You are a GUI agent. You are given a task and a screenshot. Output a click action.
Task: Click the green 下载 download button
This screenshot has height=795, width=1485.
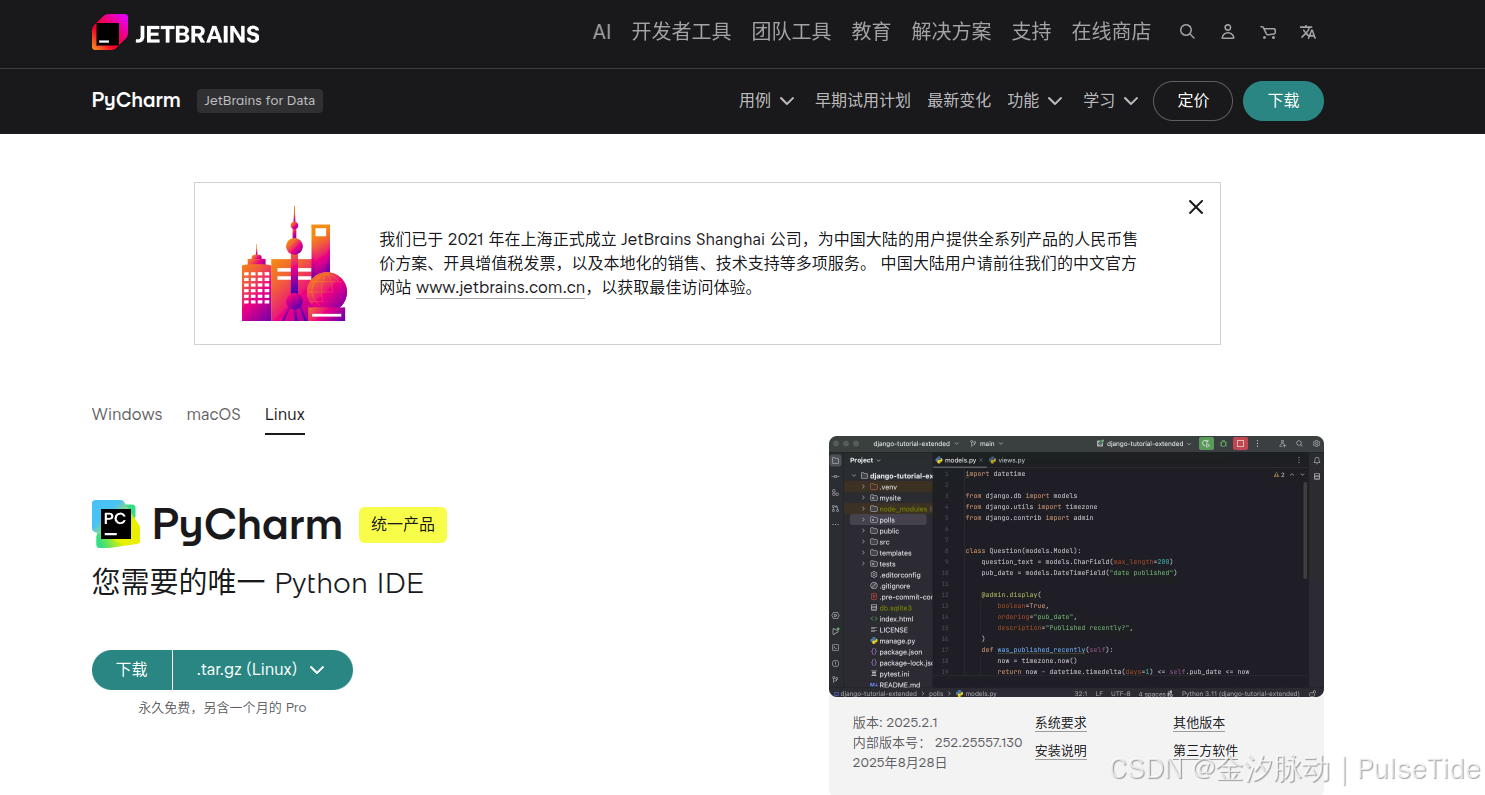132,670
